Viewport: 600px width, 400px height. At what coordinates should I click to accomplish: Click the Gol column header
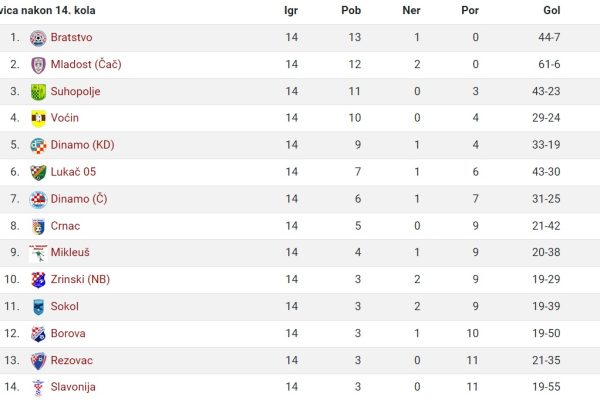tap(552, 10)
